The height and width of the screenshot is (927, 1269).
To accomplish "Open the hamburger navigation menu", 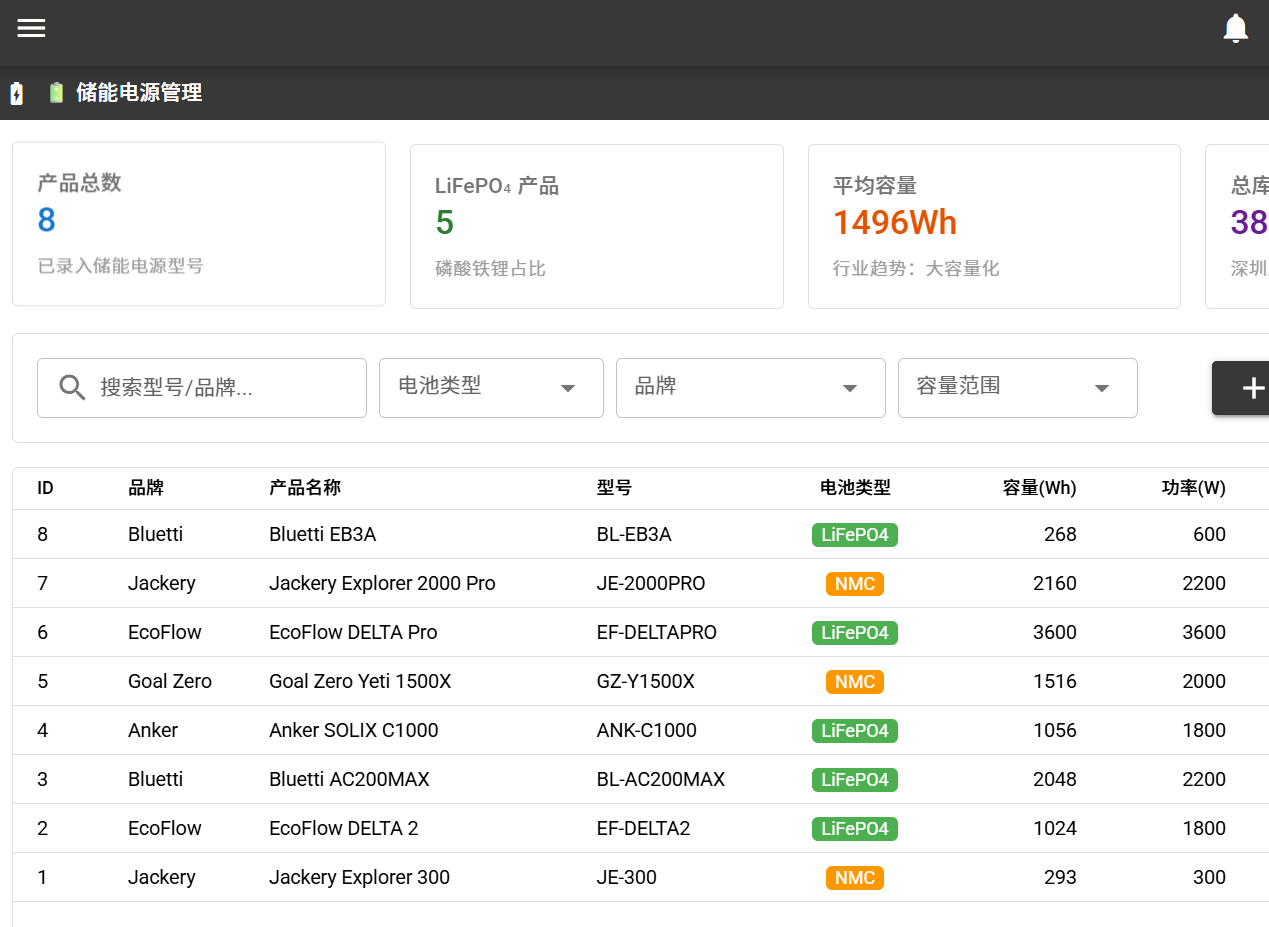I will coord(32,28).
